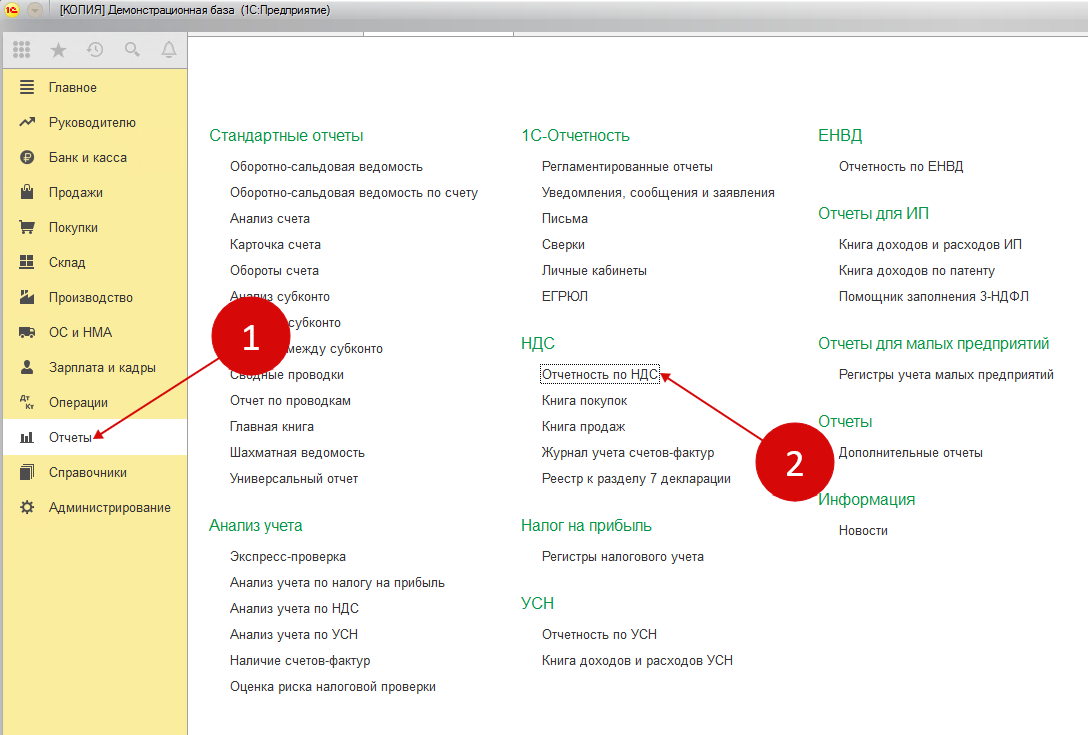Open Книга доходов и расходов УСН

(637, 661)
